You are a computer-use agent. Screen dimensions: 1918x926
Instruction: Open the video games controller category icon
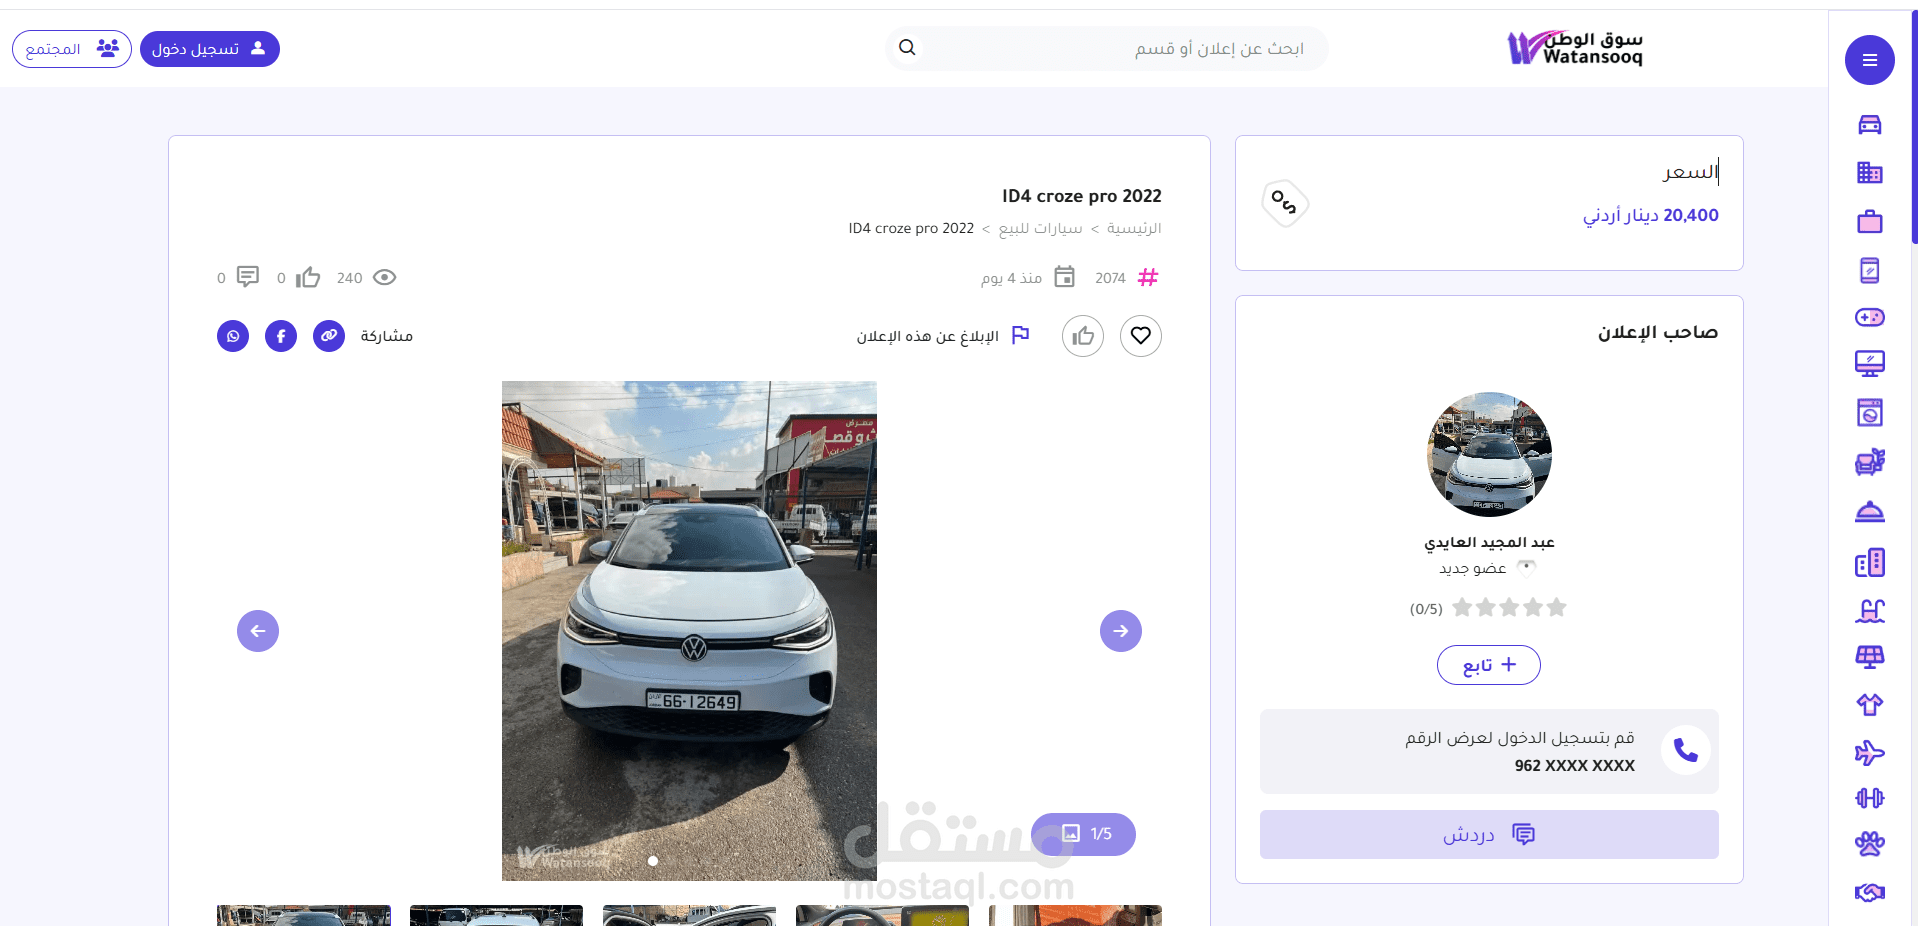click(x=1869, y=317)
